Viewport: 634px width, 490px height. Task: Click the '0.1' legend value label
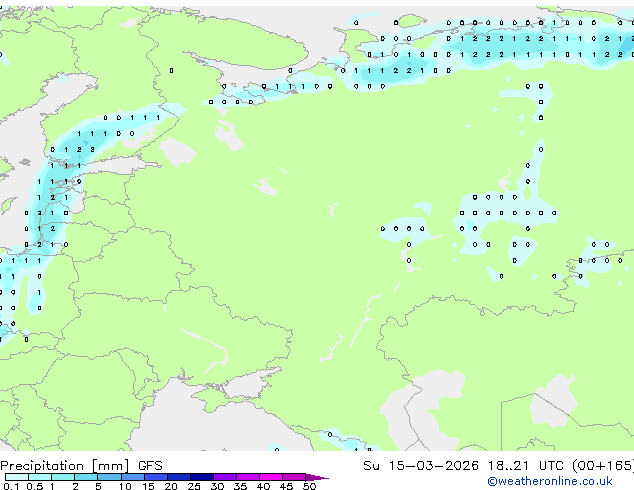[11, 486]
